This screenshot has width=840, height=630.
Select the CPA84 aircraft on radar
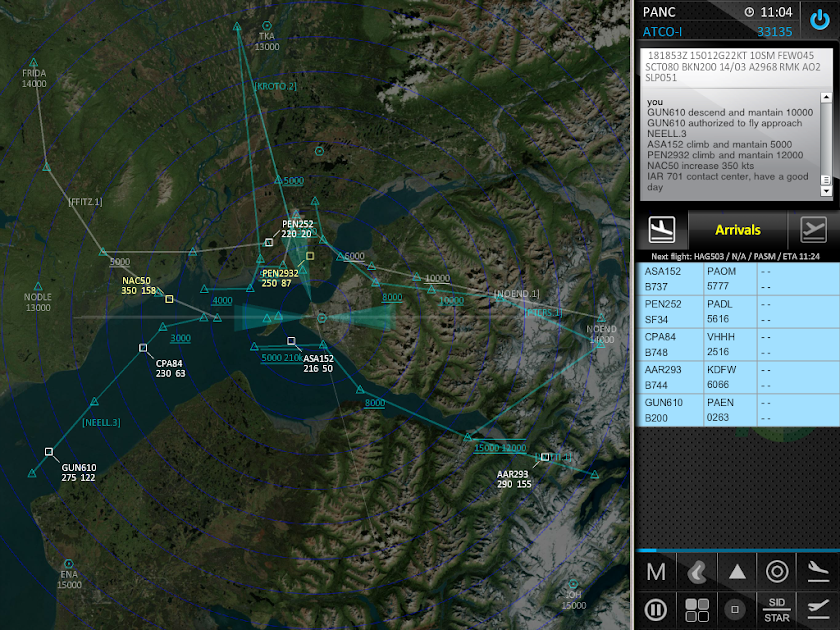143,348
